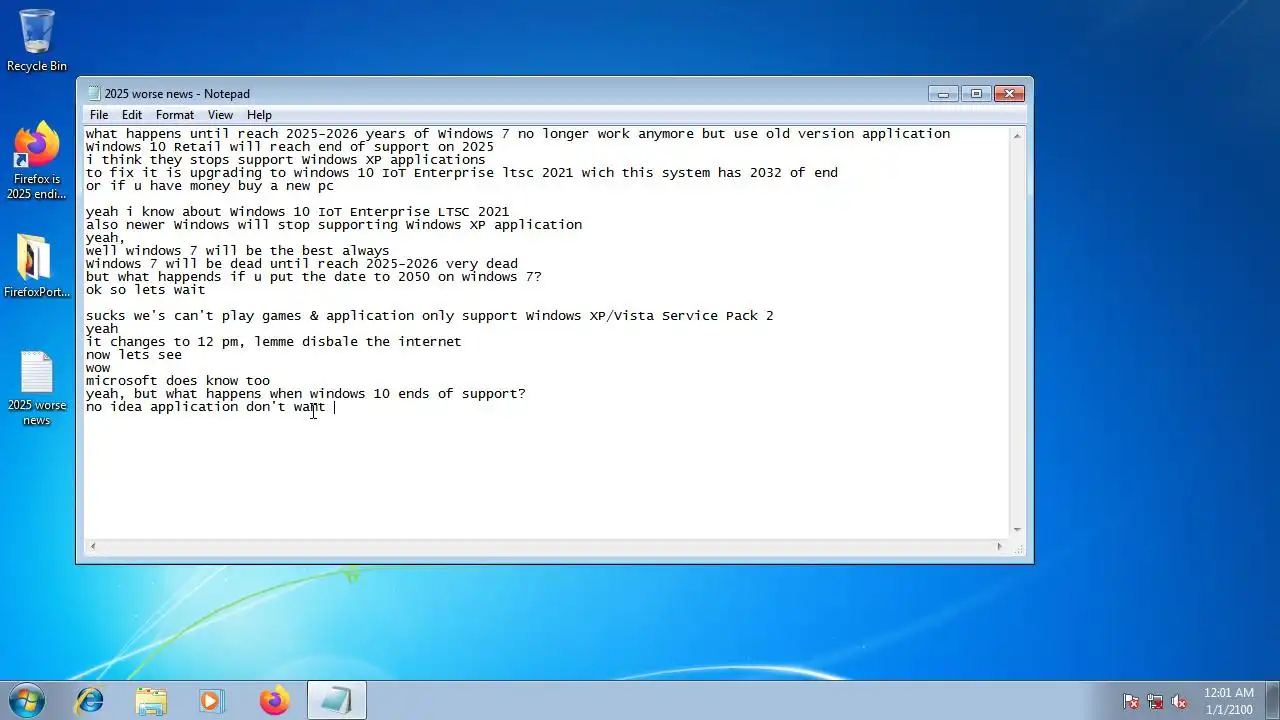Viewport: 1280px width, 720px height.
Task: Maximize the Notepad window
Action: click(x=976, y=94)
